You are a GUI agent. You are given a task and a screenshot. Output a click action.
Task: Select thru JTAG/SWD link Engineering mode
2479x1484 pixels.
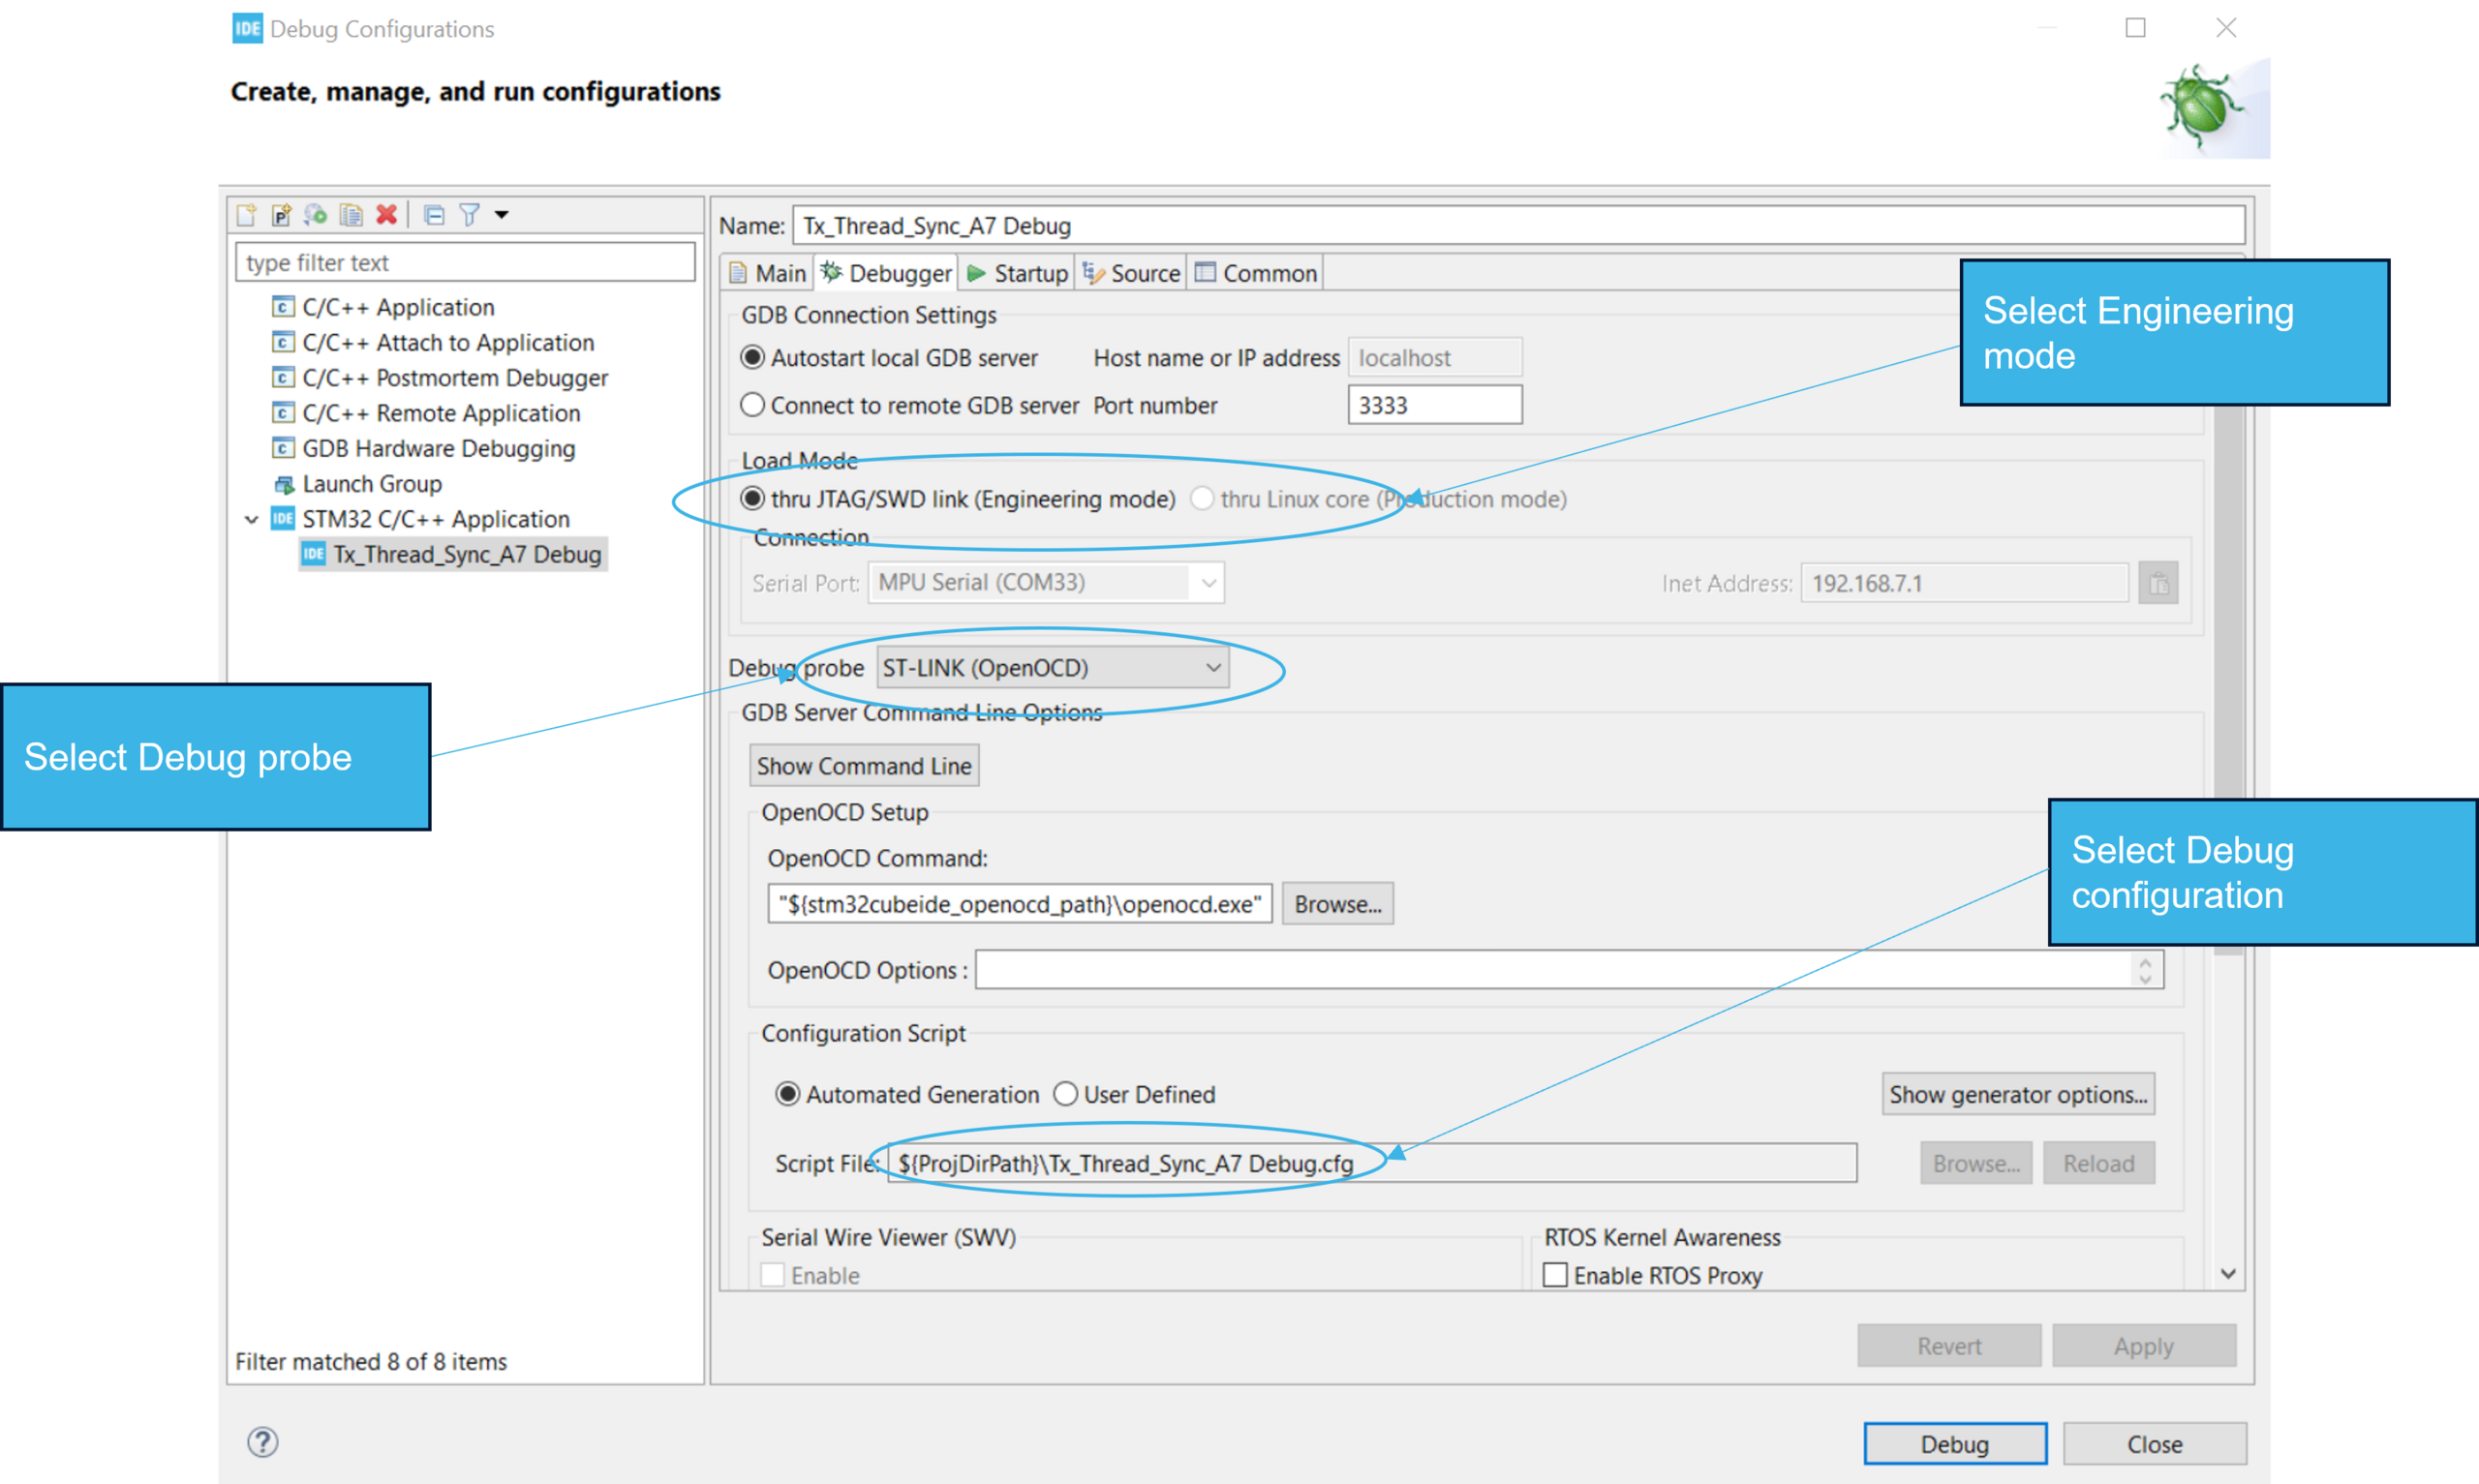(x=957, y=498)
